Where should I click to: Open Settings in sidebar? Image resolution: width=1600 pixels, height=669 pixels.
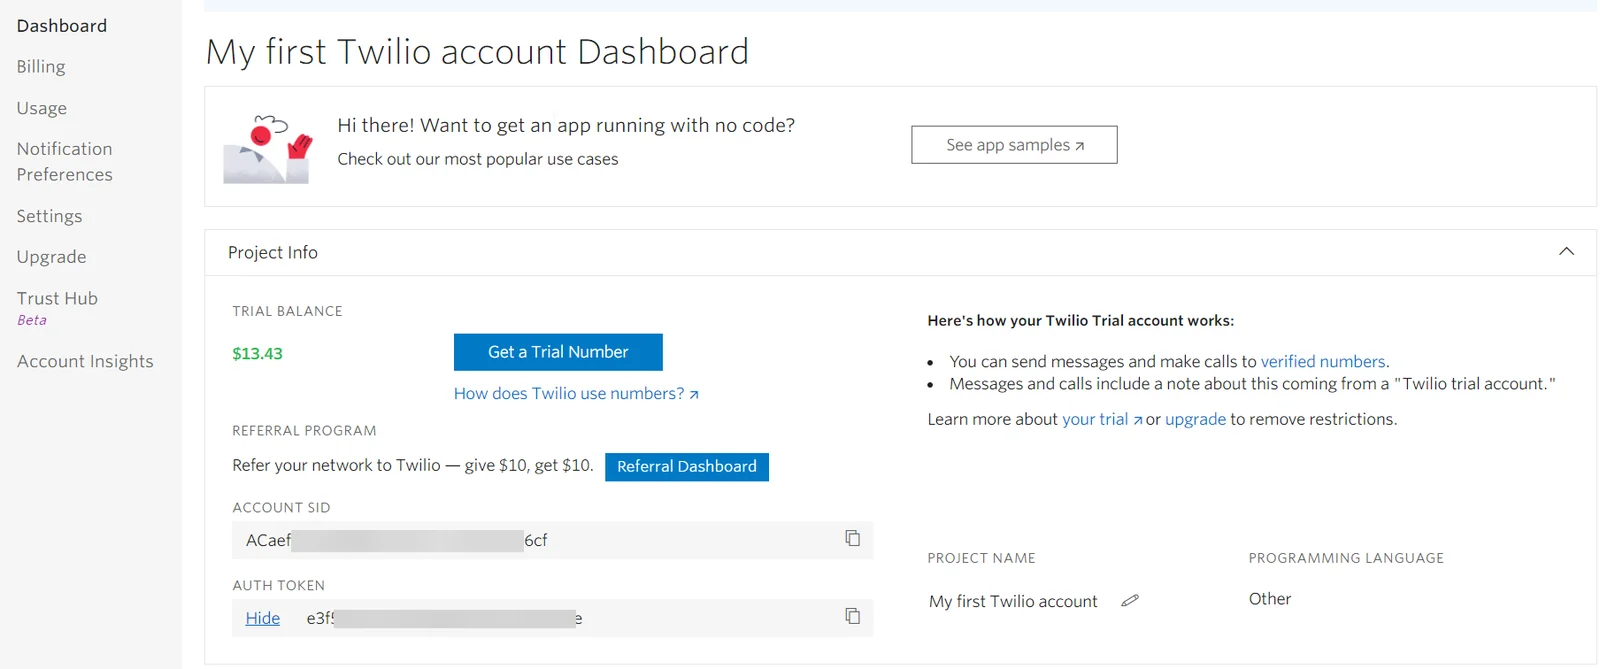point(50,216)
